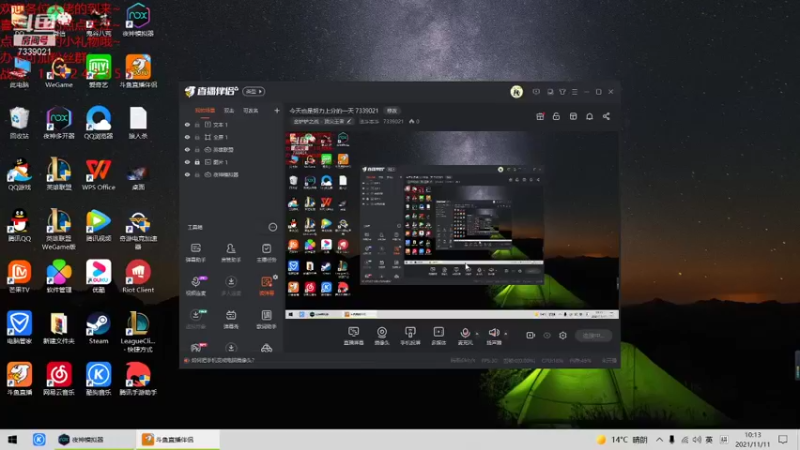Select the 文本 1 source row

tap(232, 124)
